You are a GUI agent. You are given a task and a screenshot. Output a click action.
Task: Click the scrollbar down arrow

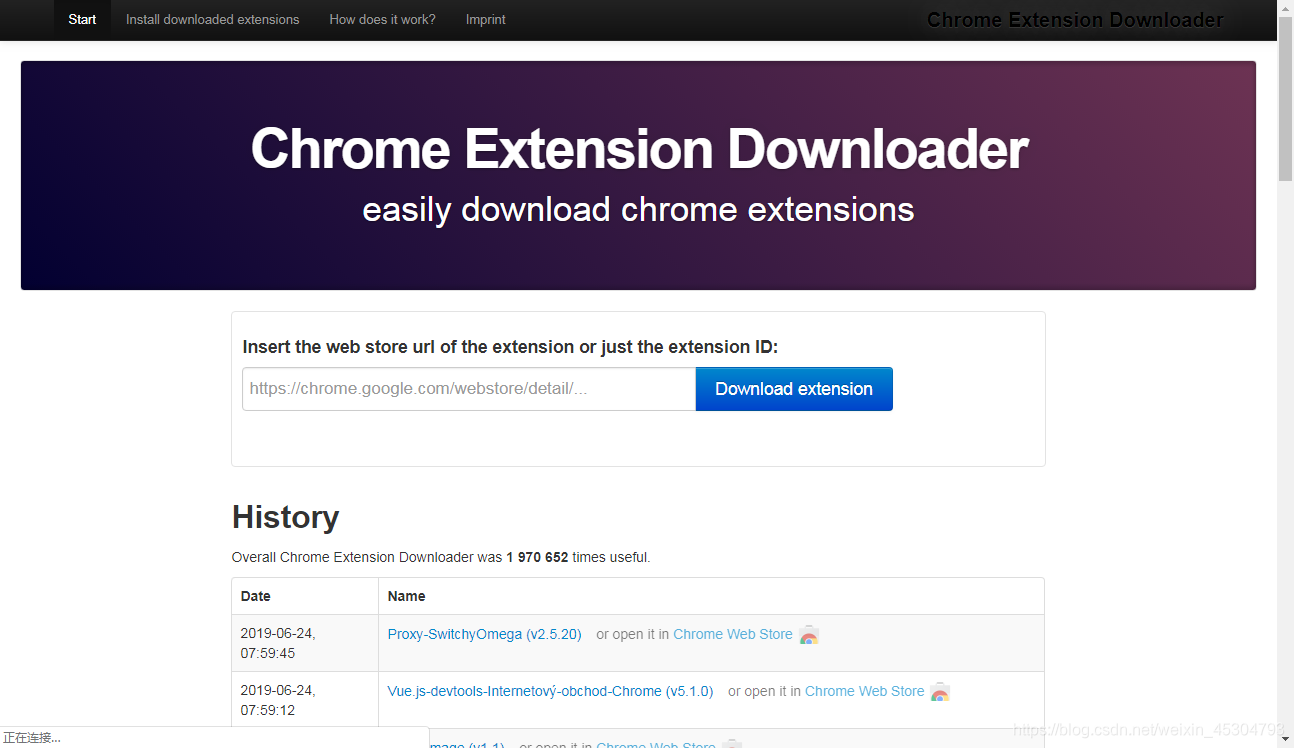coord(1285,740)
